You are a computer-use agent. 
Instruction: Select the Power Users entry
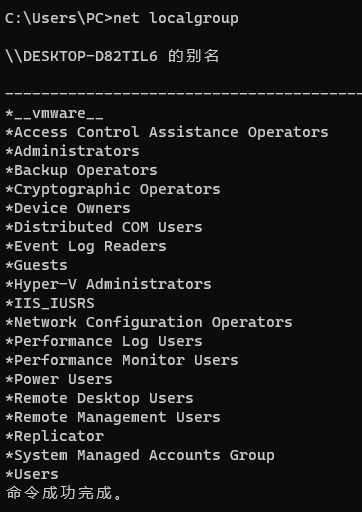(59, 379)
